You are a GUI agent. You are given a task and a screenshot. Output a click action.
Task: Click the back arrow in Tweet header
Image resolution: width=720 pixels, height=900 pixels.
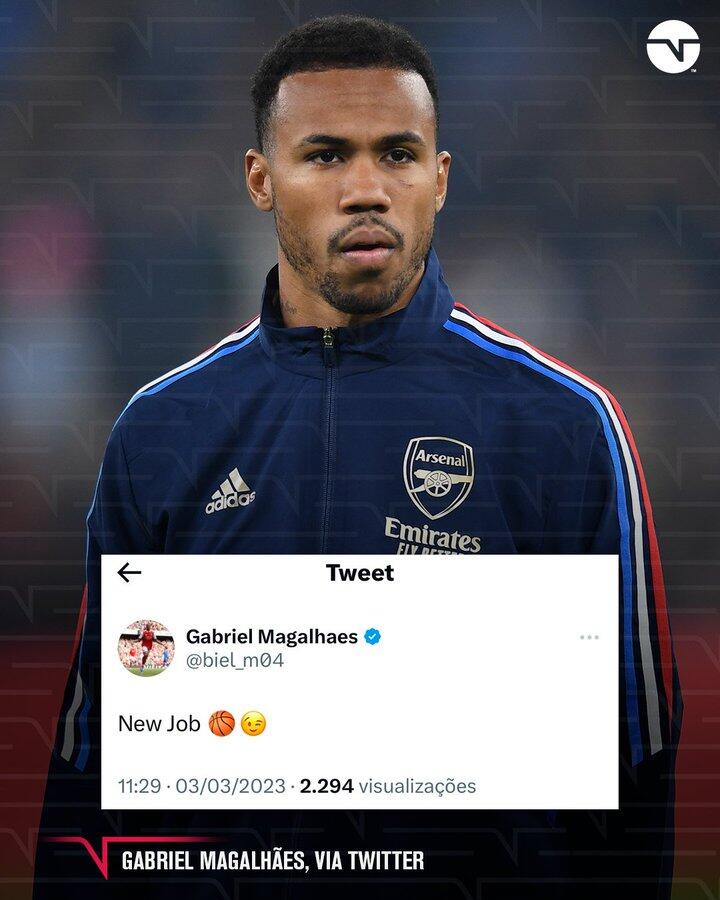click(129, 572)
